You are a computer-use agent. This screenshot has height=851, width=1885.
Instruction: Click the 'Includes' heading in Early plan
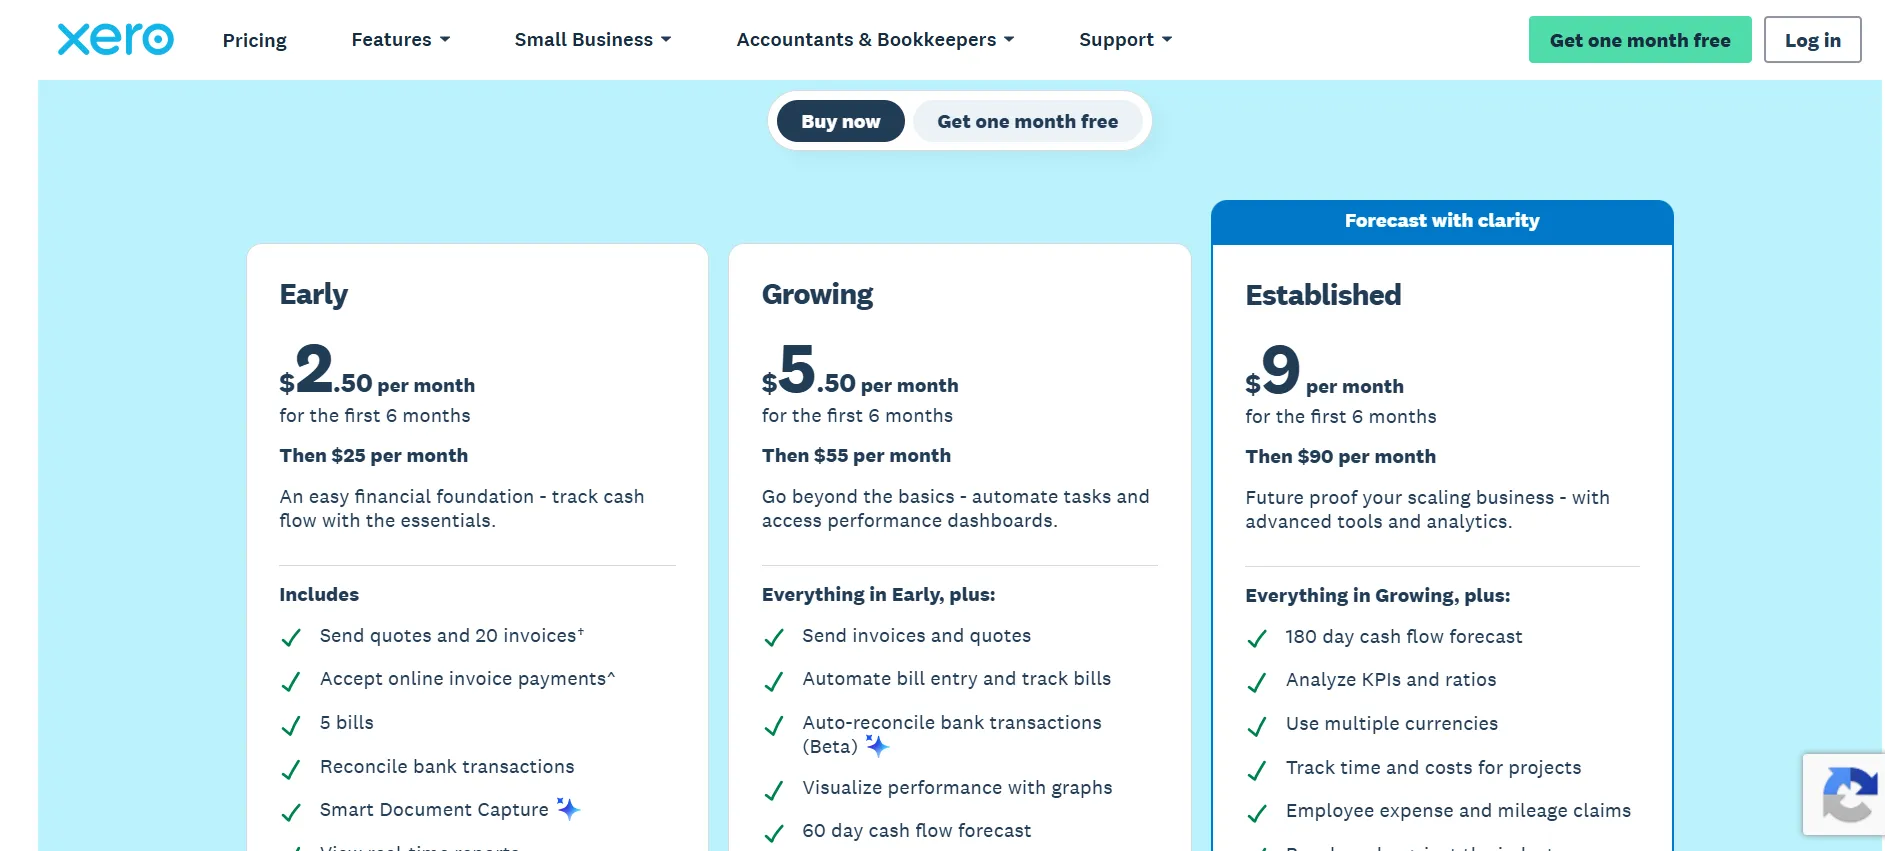point(319,594)
